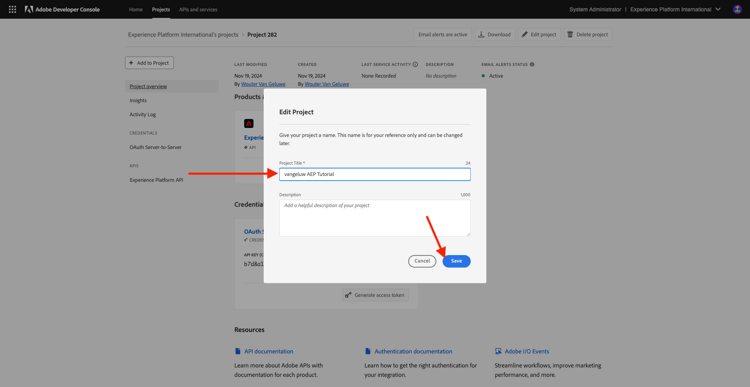Click Cancel in Edit Project dialog
Screen dimensions: 750x387
click(x=422, y=261)
